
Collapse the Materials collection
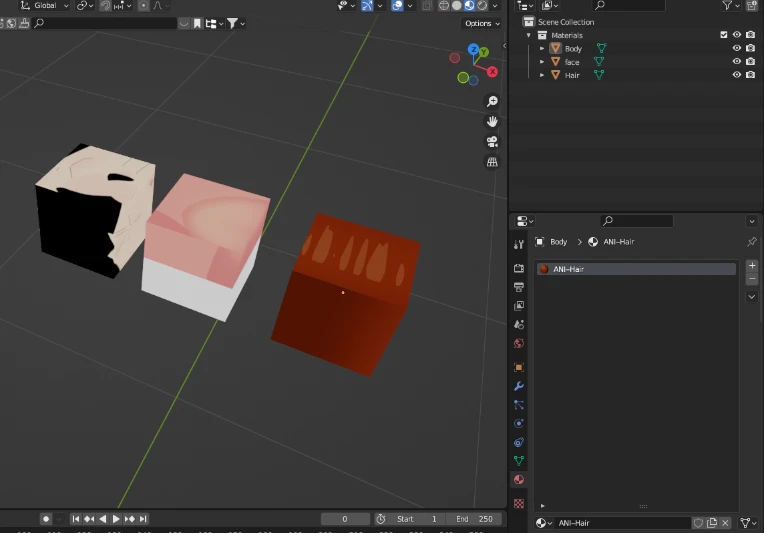tap(529, 35)
